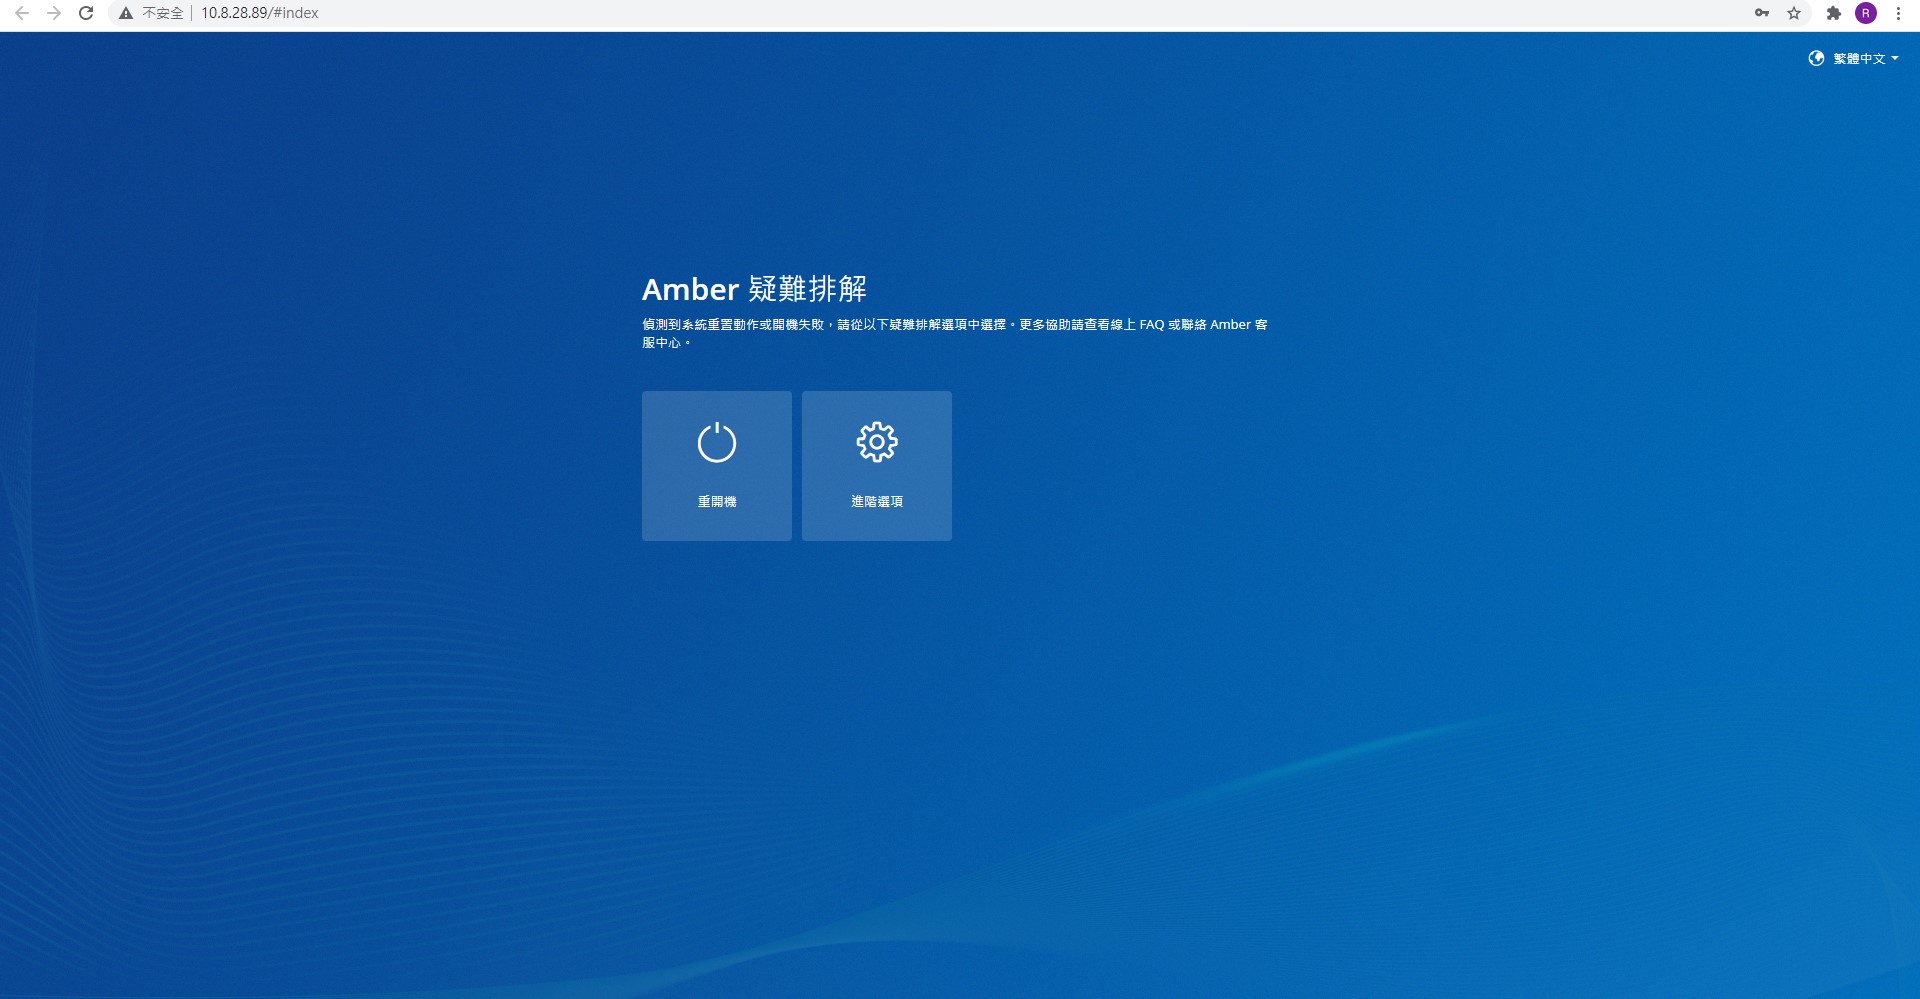Click the description text mentioning FAQ
Screen dimensions: 1920x999
tap(955, 333)
